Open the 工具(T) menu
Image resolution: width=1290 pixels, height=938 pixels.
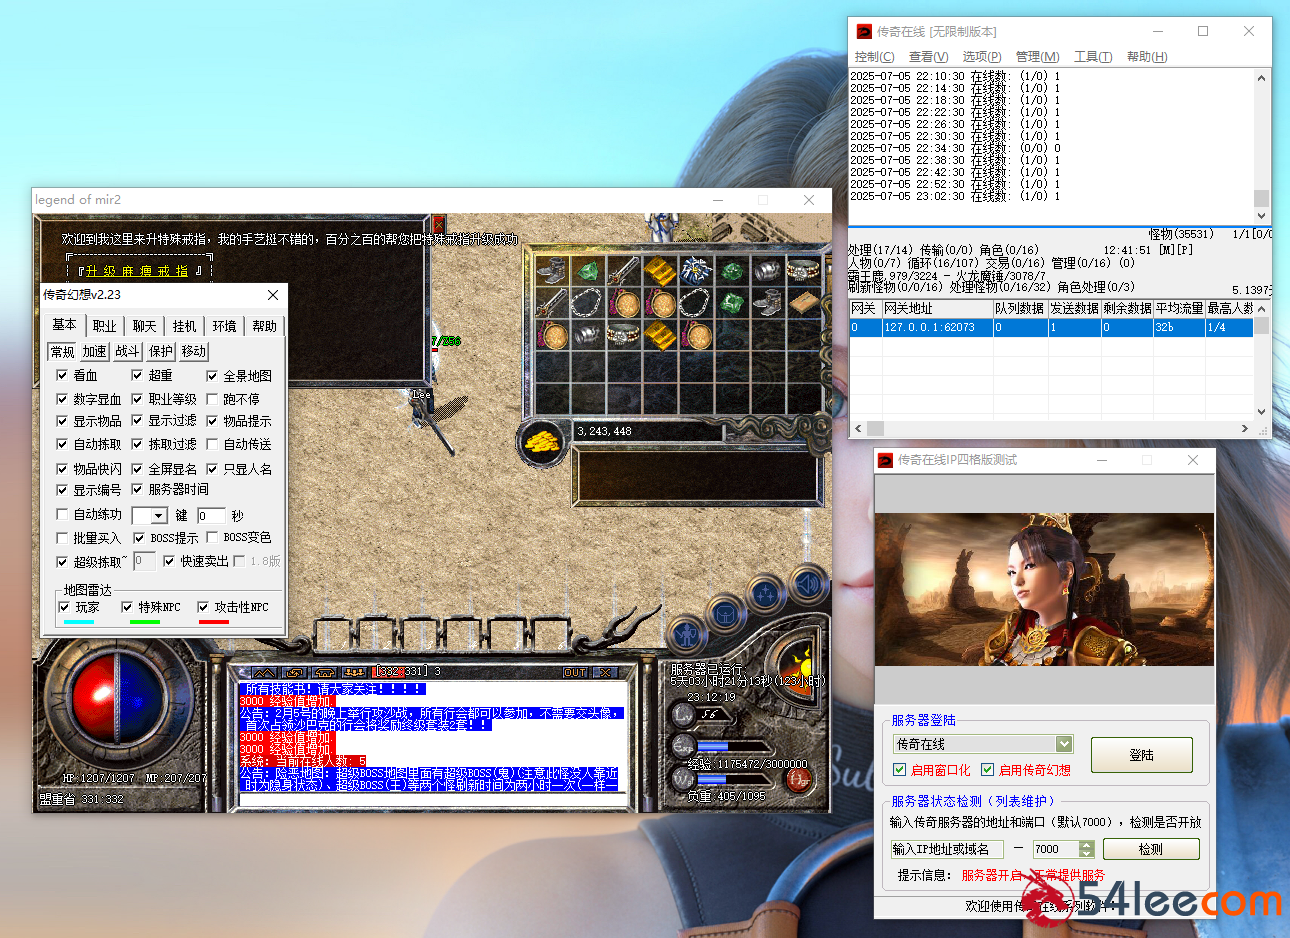tap(1093, 57)
